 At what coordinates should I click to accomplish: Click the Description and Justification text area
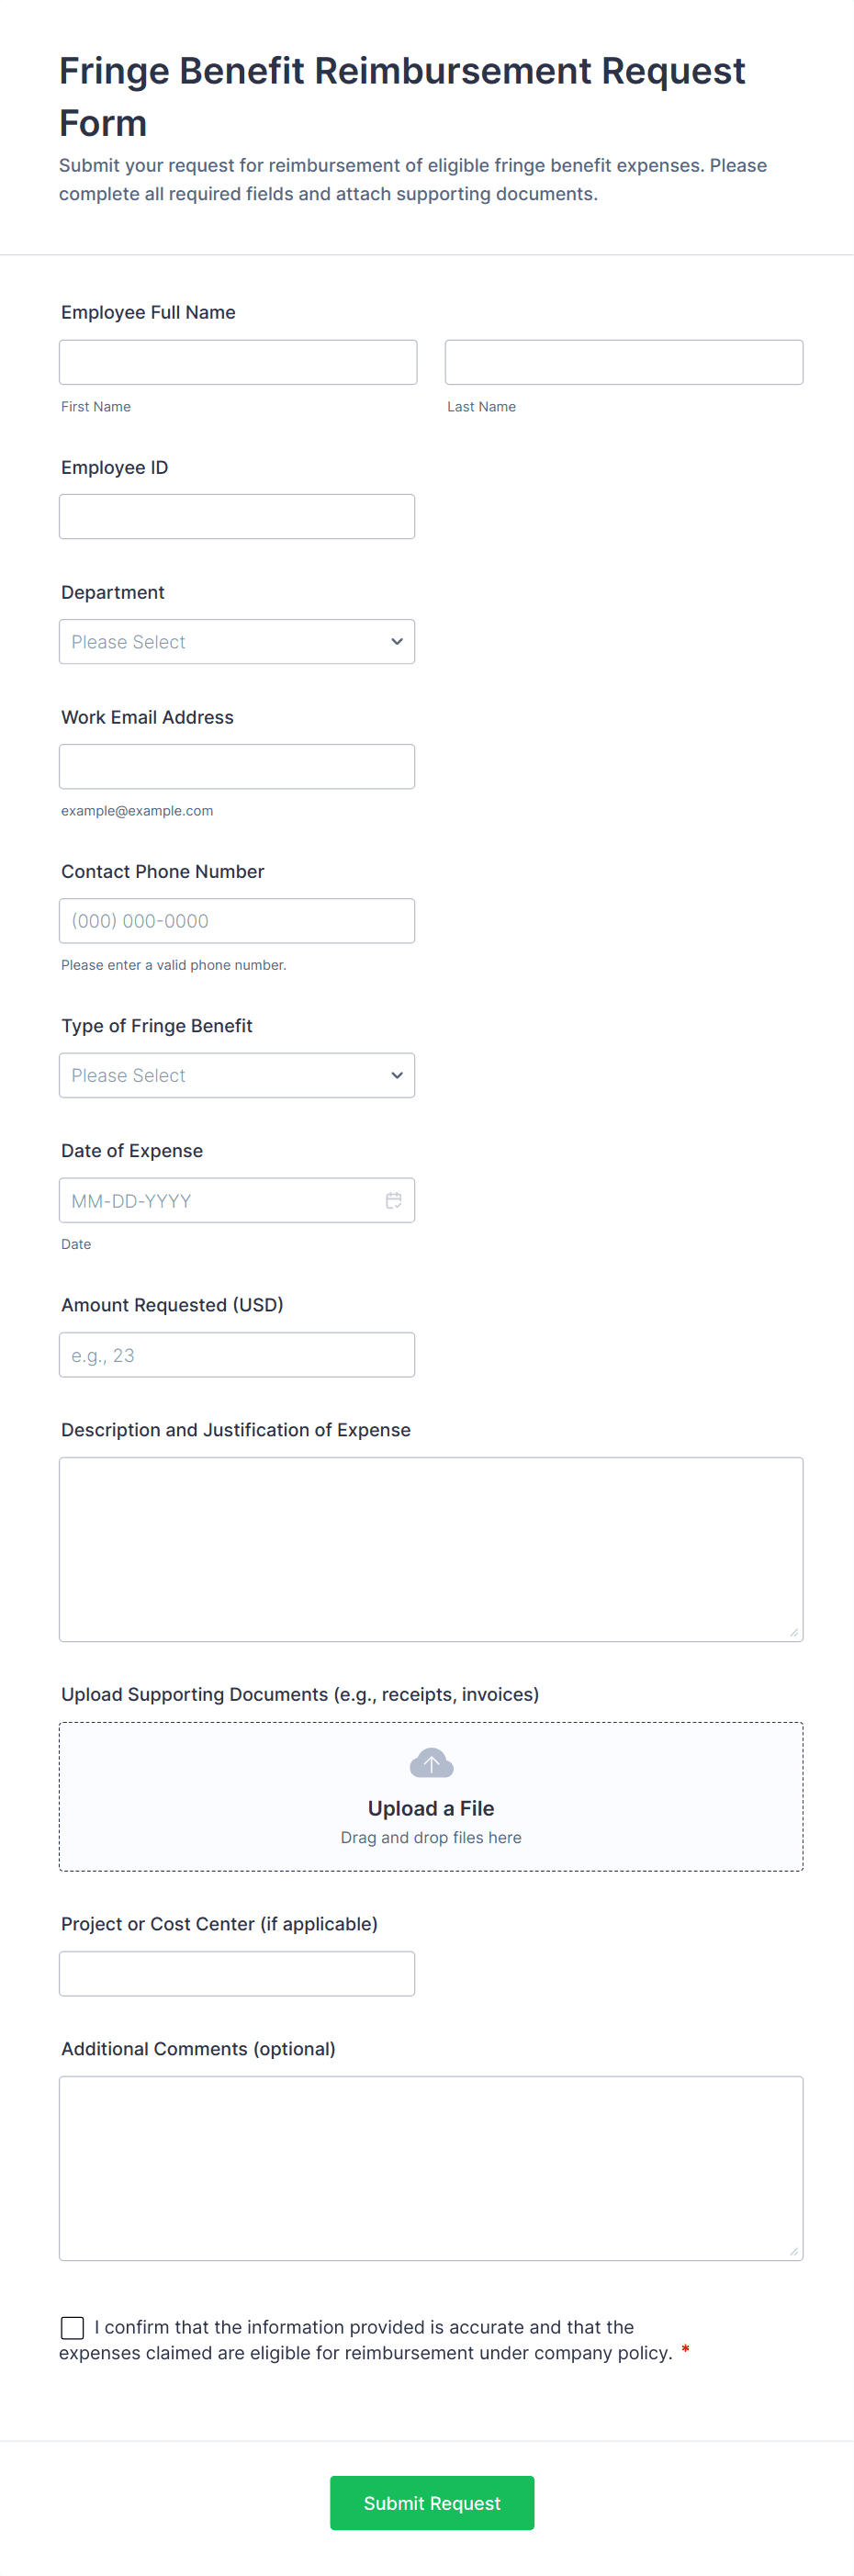[x=431, y=1549]
